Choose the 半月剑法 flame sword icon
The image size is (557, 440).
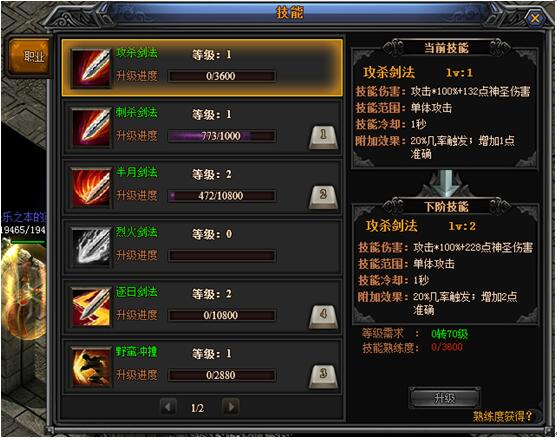tap(91, 188)
